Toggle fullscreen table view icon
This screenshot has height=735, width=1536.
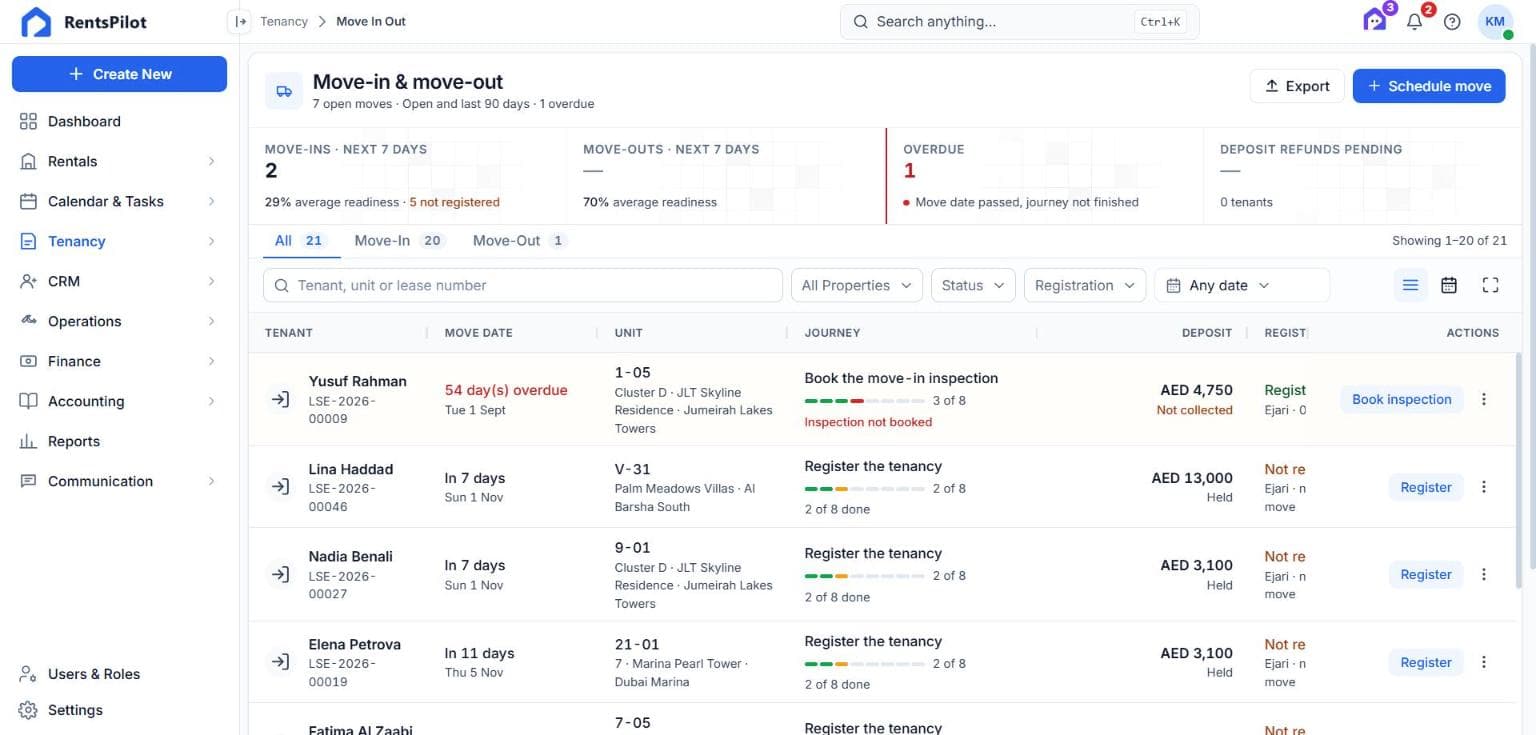pos(1490,285)
